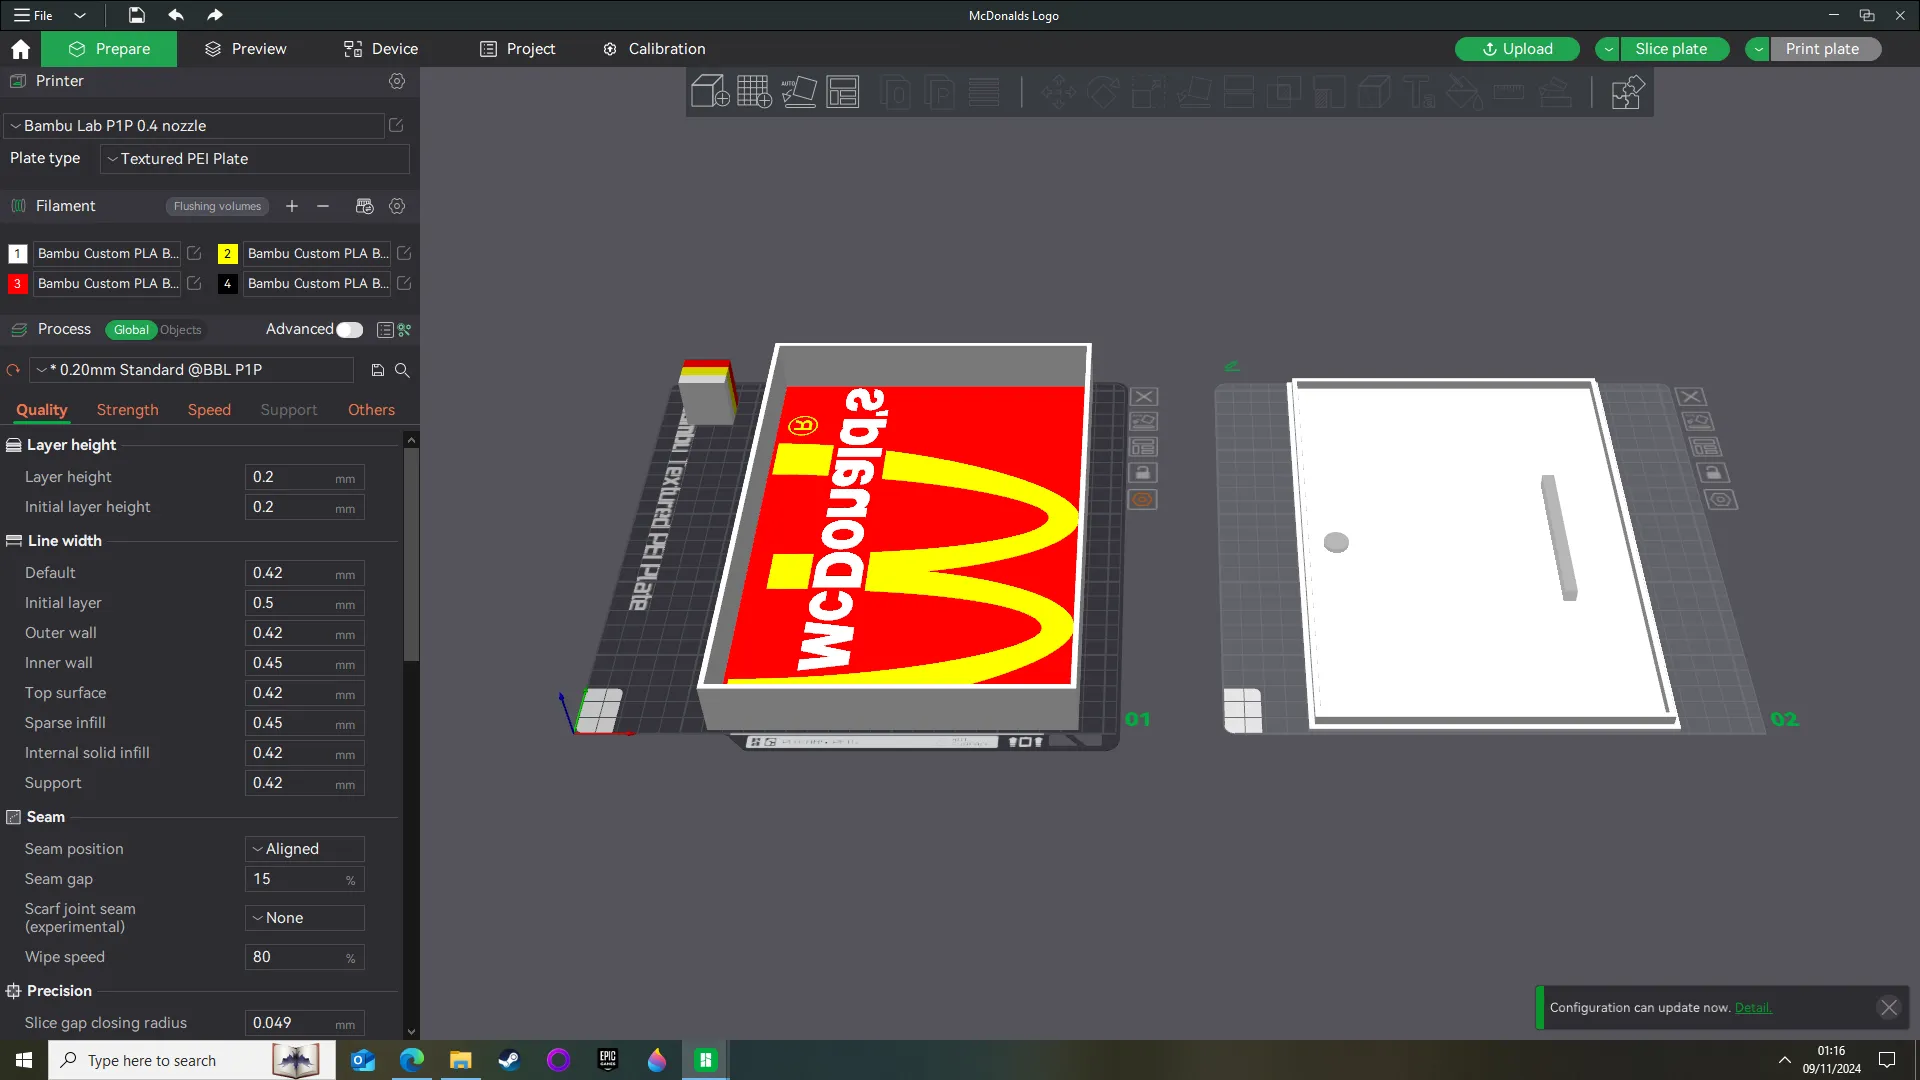This screenshot has width=1920, height=1080.
Task: Click the Add model cube icon
Action: 710,92
